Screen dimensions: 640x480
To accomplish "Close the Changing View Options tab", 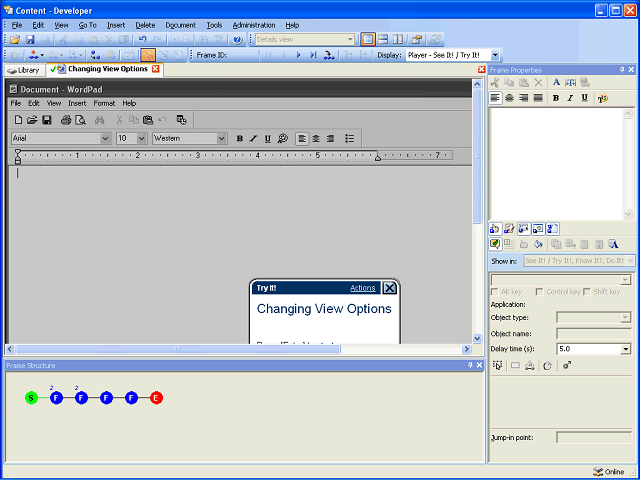I will (x=155, y=69).
